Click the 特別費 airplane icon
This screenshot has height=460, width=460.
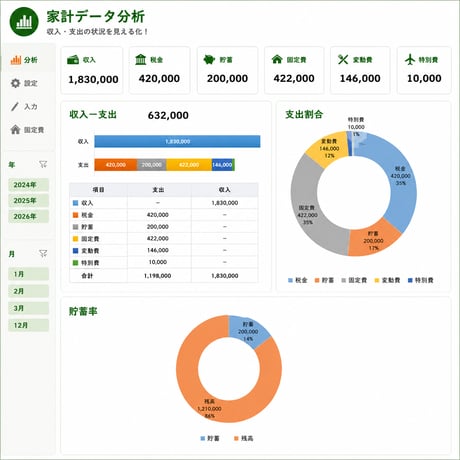coord(410,59)
